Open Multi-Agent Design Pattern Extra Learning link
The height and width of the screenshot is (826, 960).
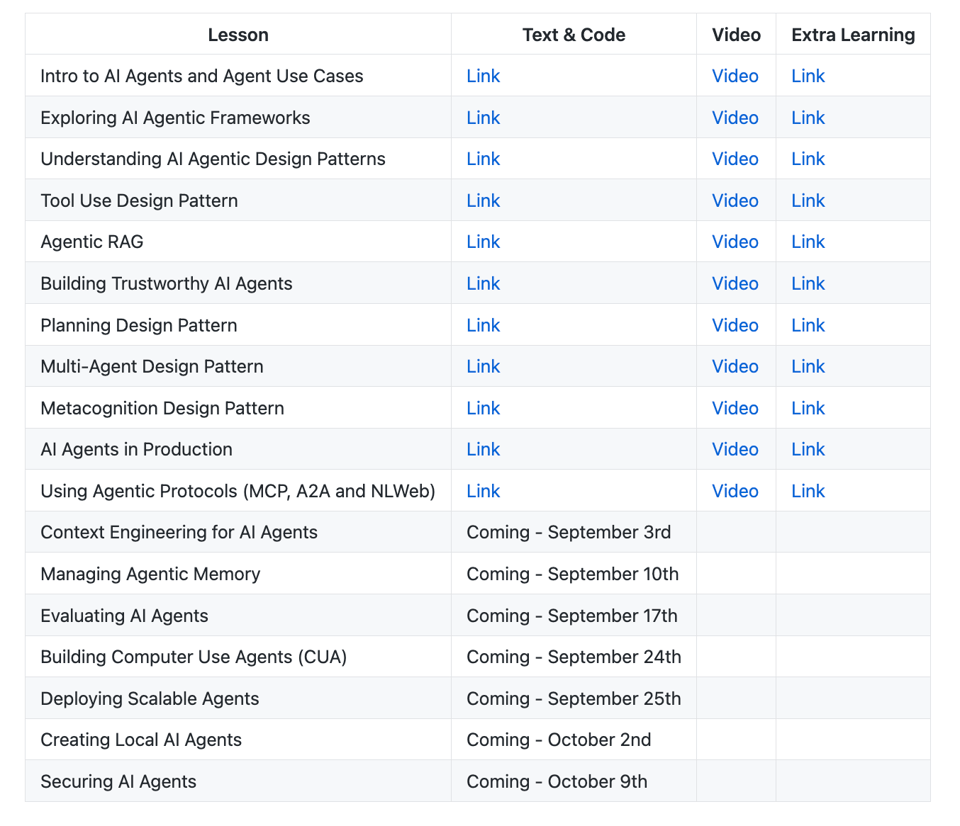808,367
